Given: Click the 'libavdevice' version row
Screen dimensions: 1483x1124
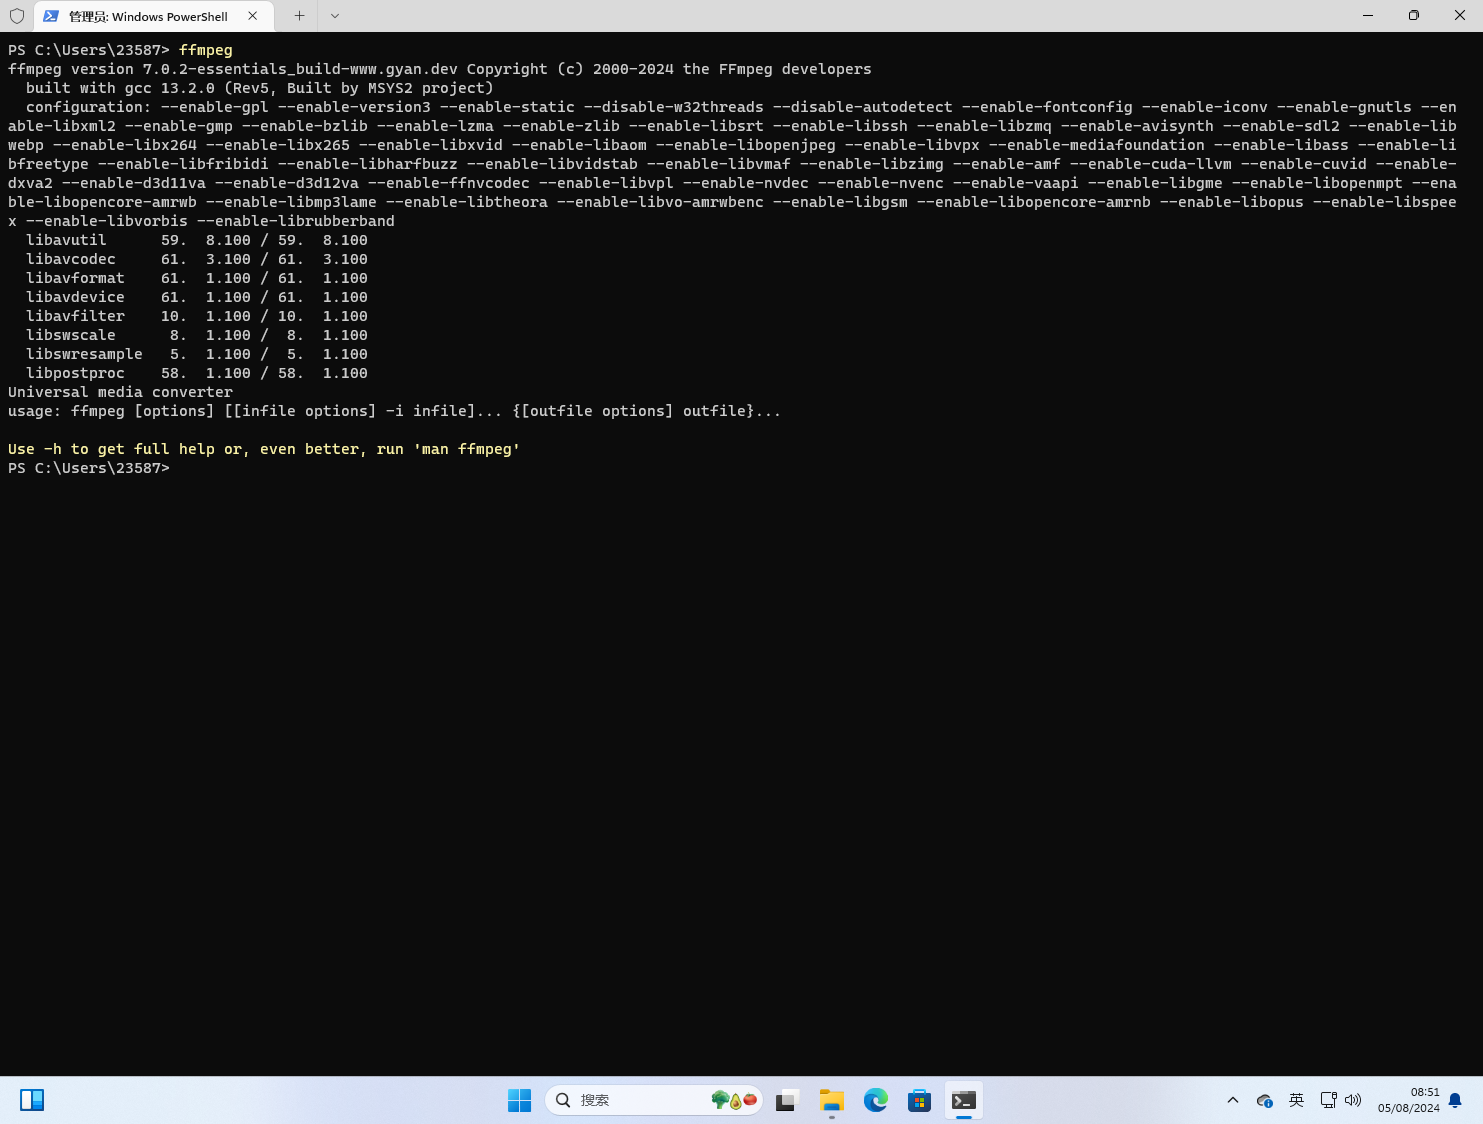Looking at the screenshot, I should 197,297.
